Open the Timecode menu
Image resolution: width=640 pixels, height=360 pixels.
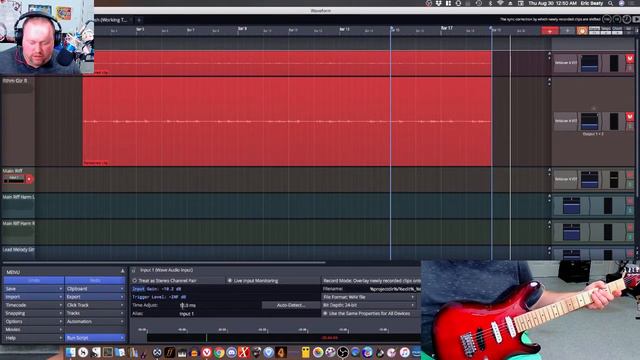click(x=34, y=305)
